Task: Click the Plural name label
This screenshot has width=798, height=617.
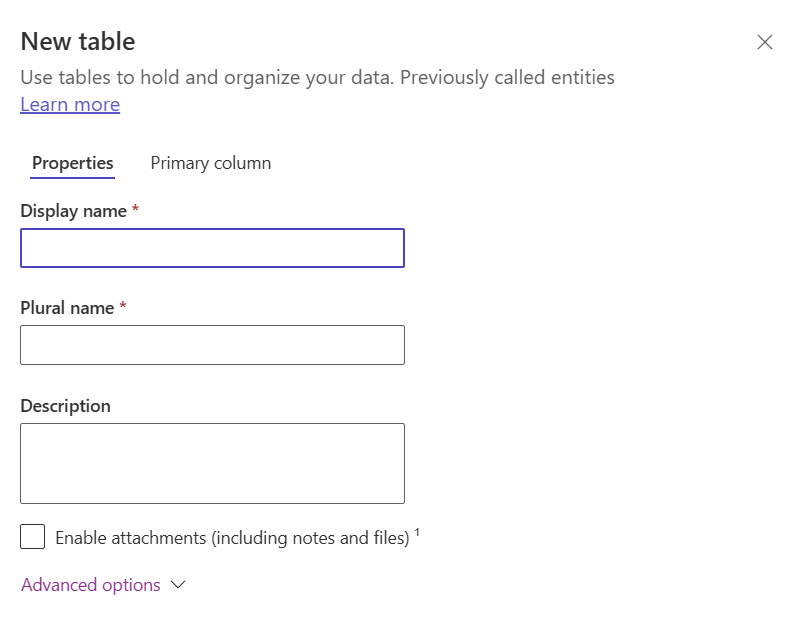Action: (x=67, y=308)
